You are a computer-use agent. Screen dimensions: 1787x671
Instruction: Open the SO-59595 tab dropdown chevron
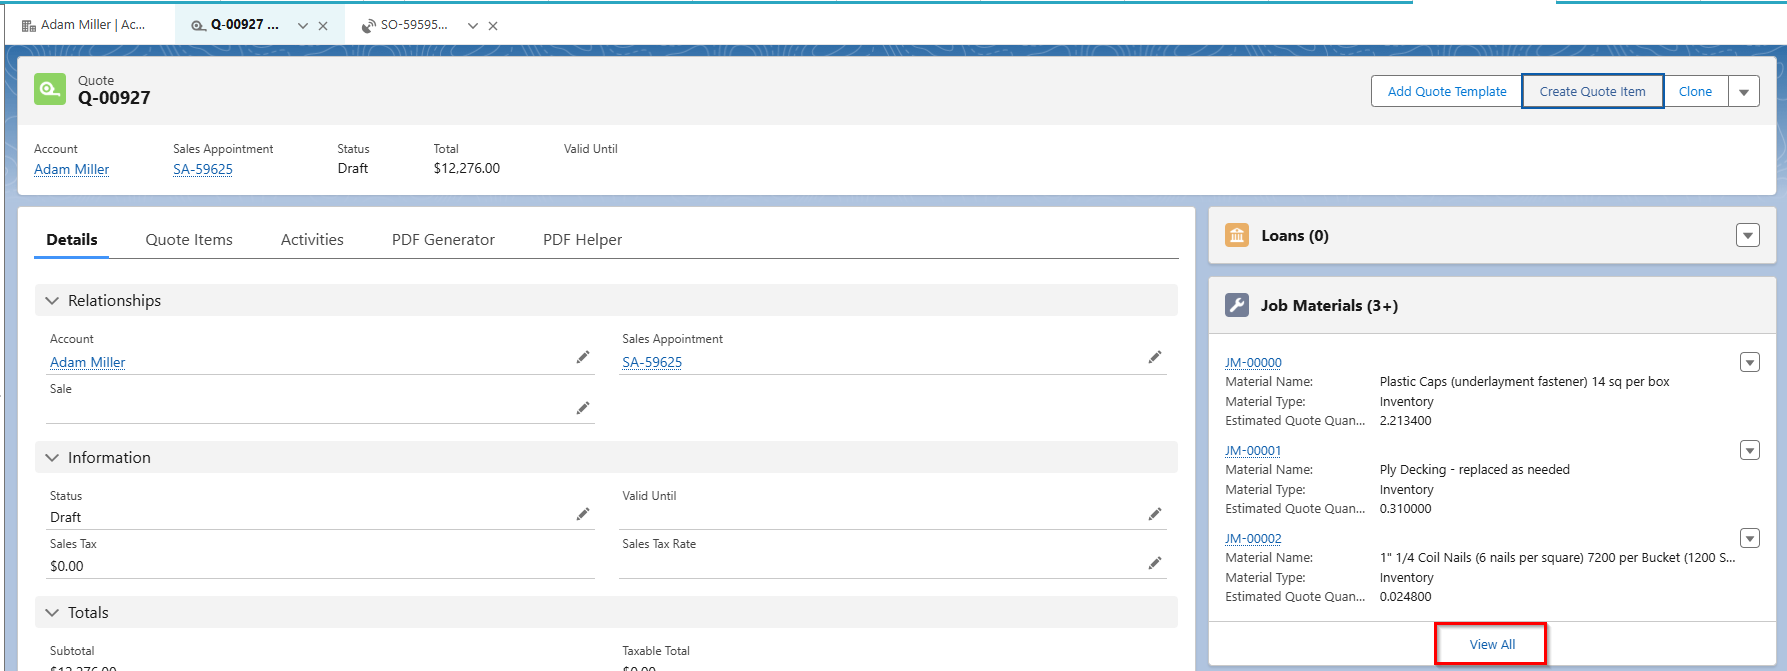(473, 26)
